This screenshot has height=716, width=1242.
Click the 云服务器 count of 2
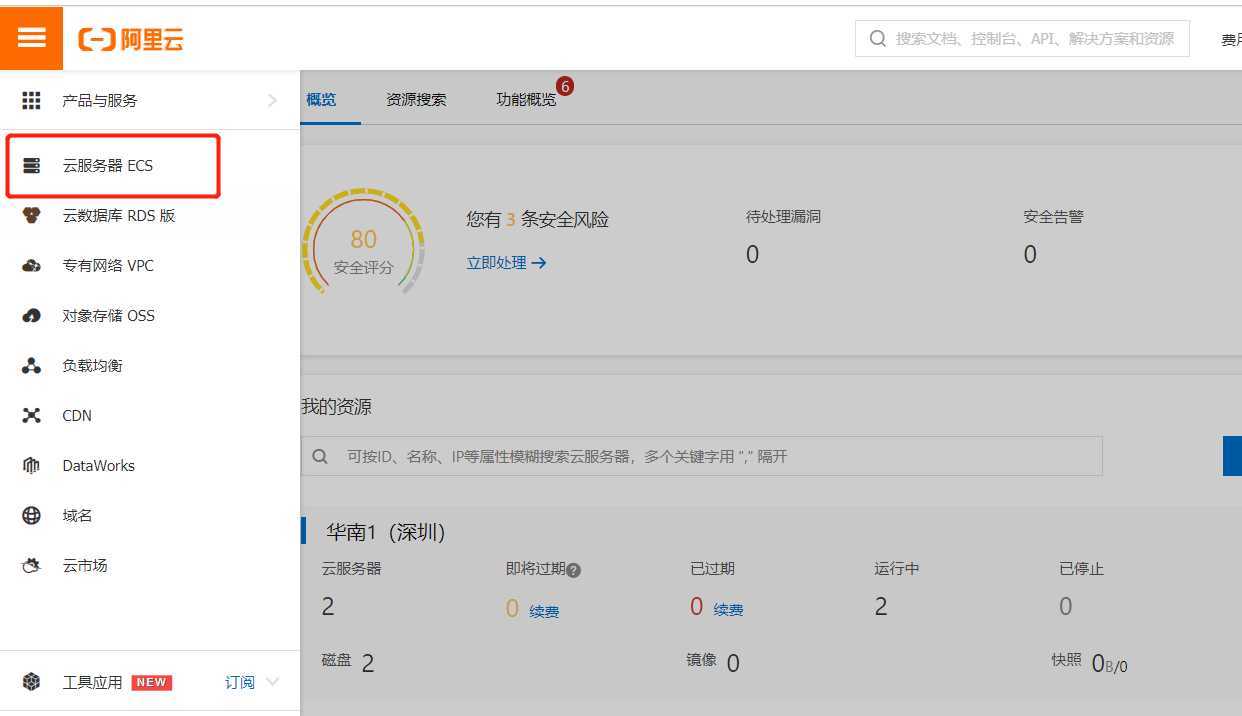coord(328,606)
